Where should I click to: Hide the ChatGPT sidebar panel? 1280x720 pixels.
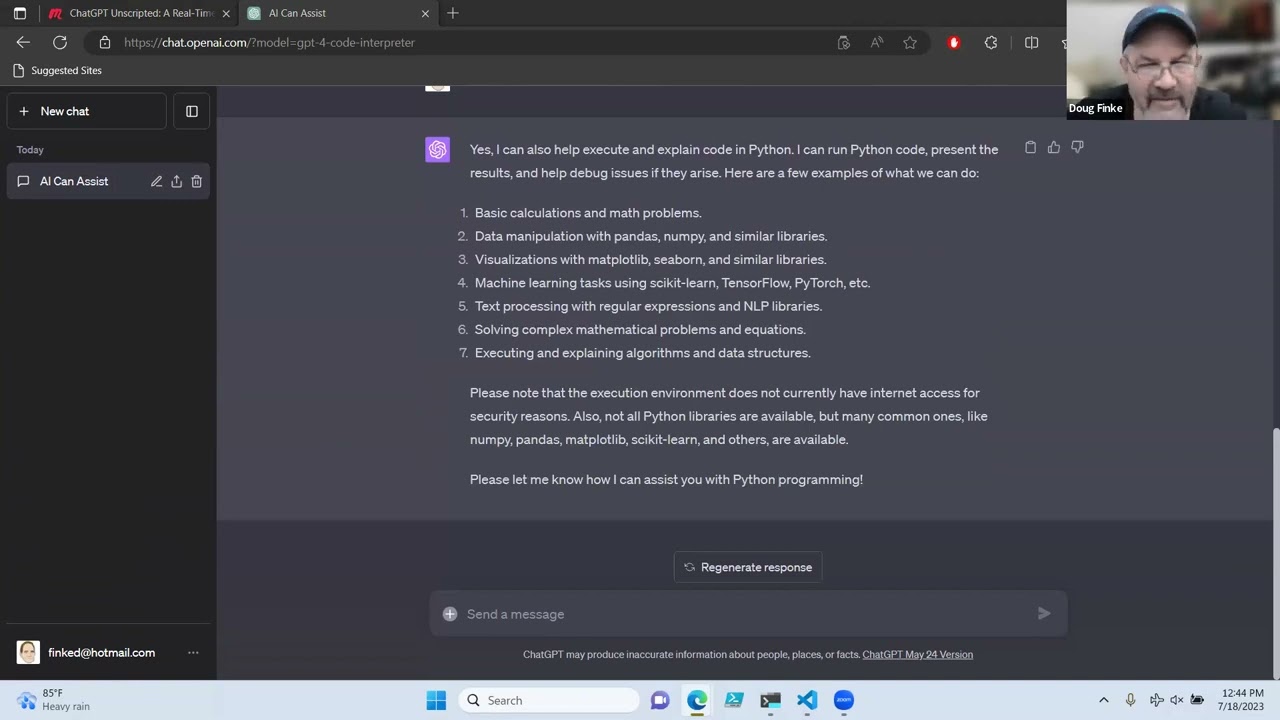point(192,111)
